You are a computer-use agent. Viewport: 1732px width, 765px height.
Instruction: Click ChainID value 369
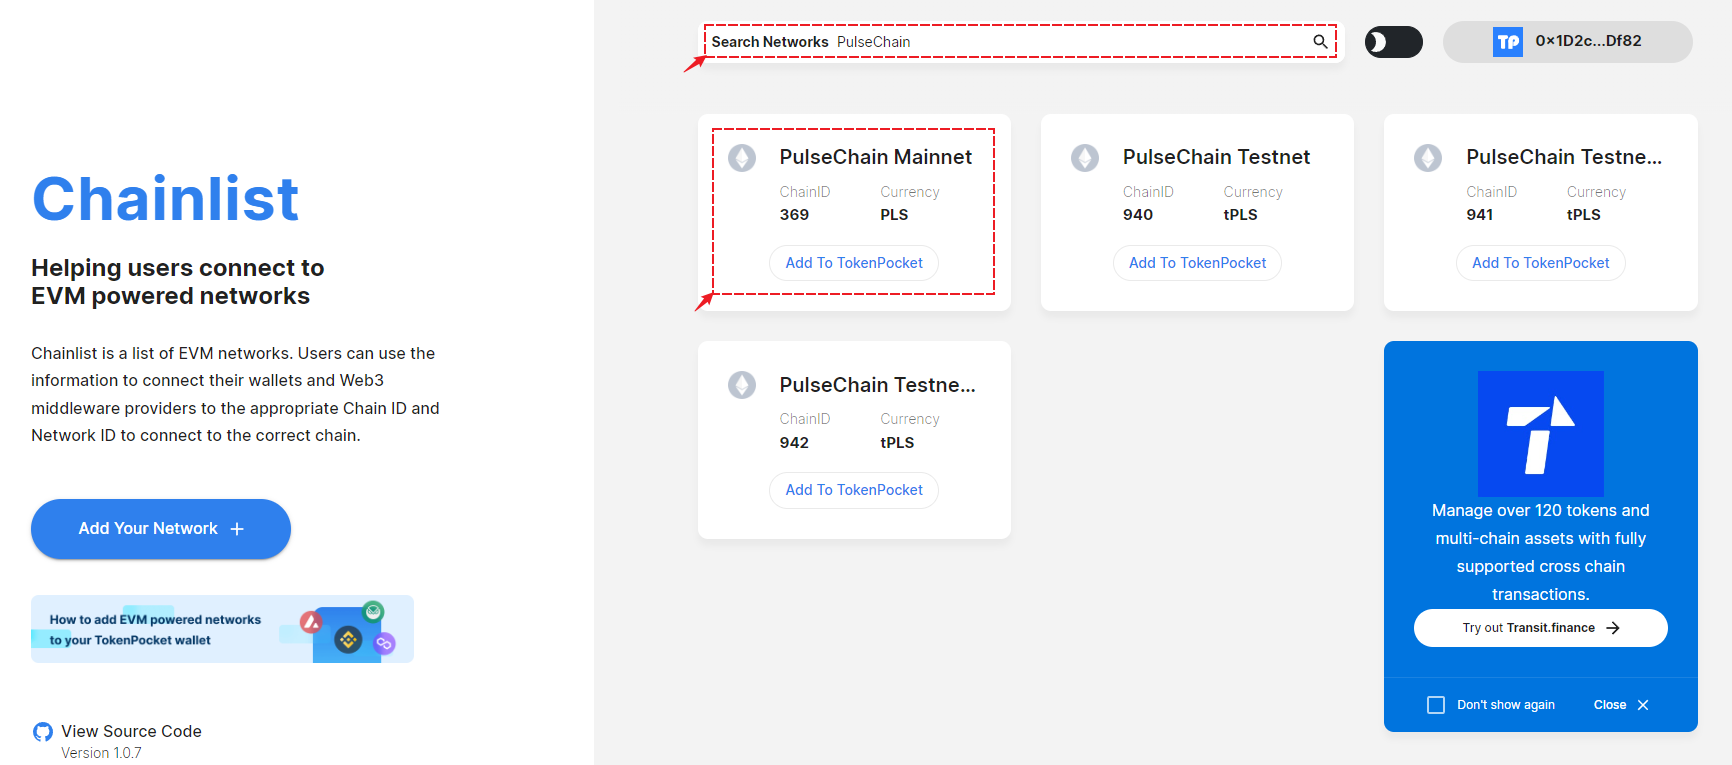pyautogui.click(x=794, y=215)
